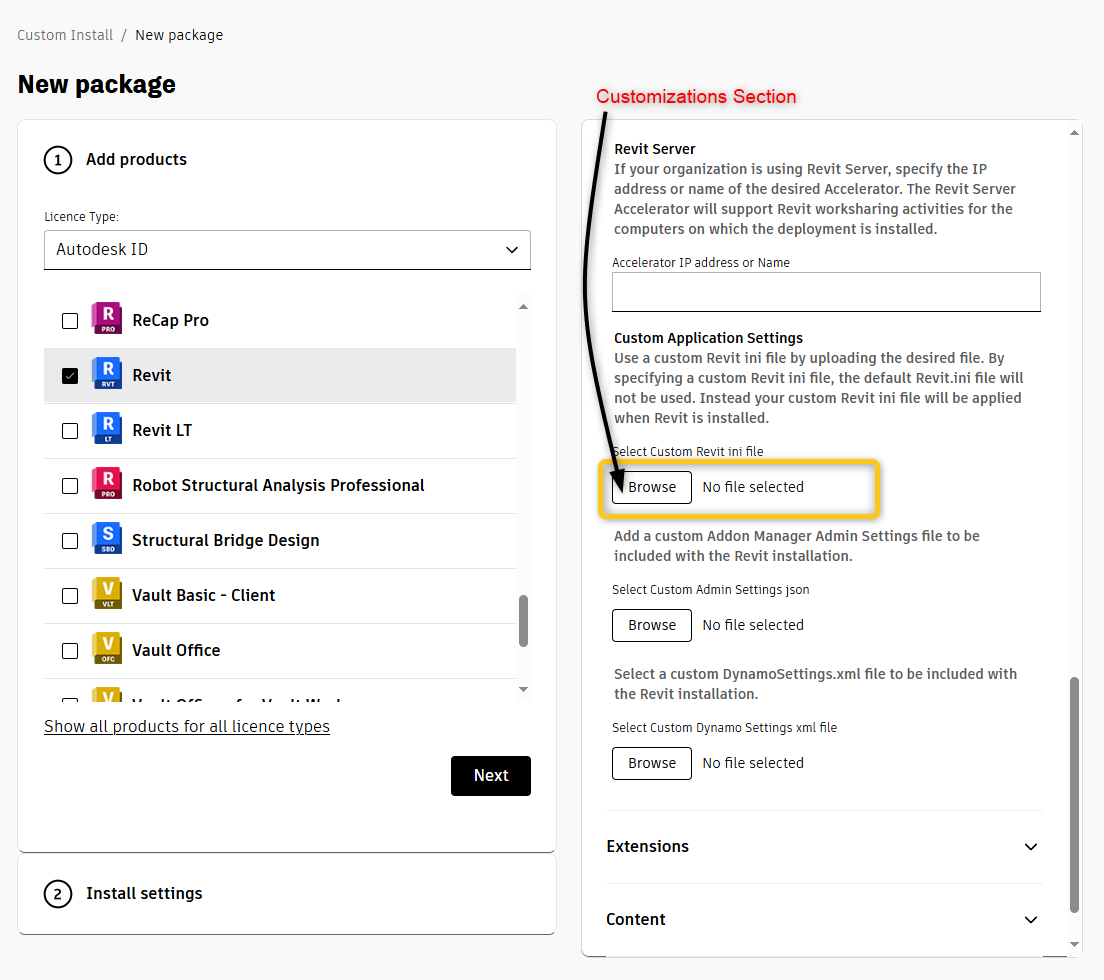
Task: Enable the Revit LT checkbox
Action: click(x=70, y=430)
